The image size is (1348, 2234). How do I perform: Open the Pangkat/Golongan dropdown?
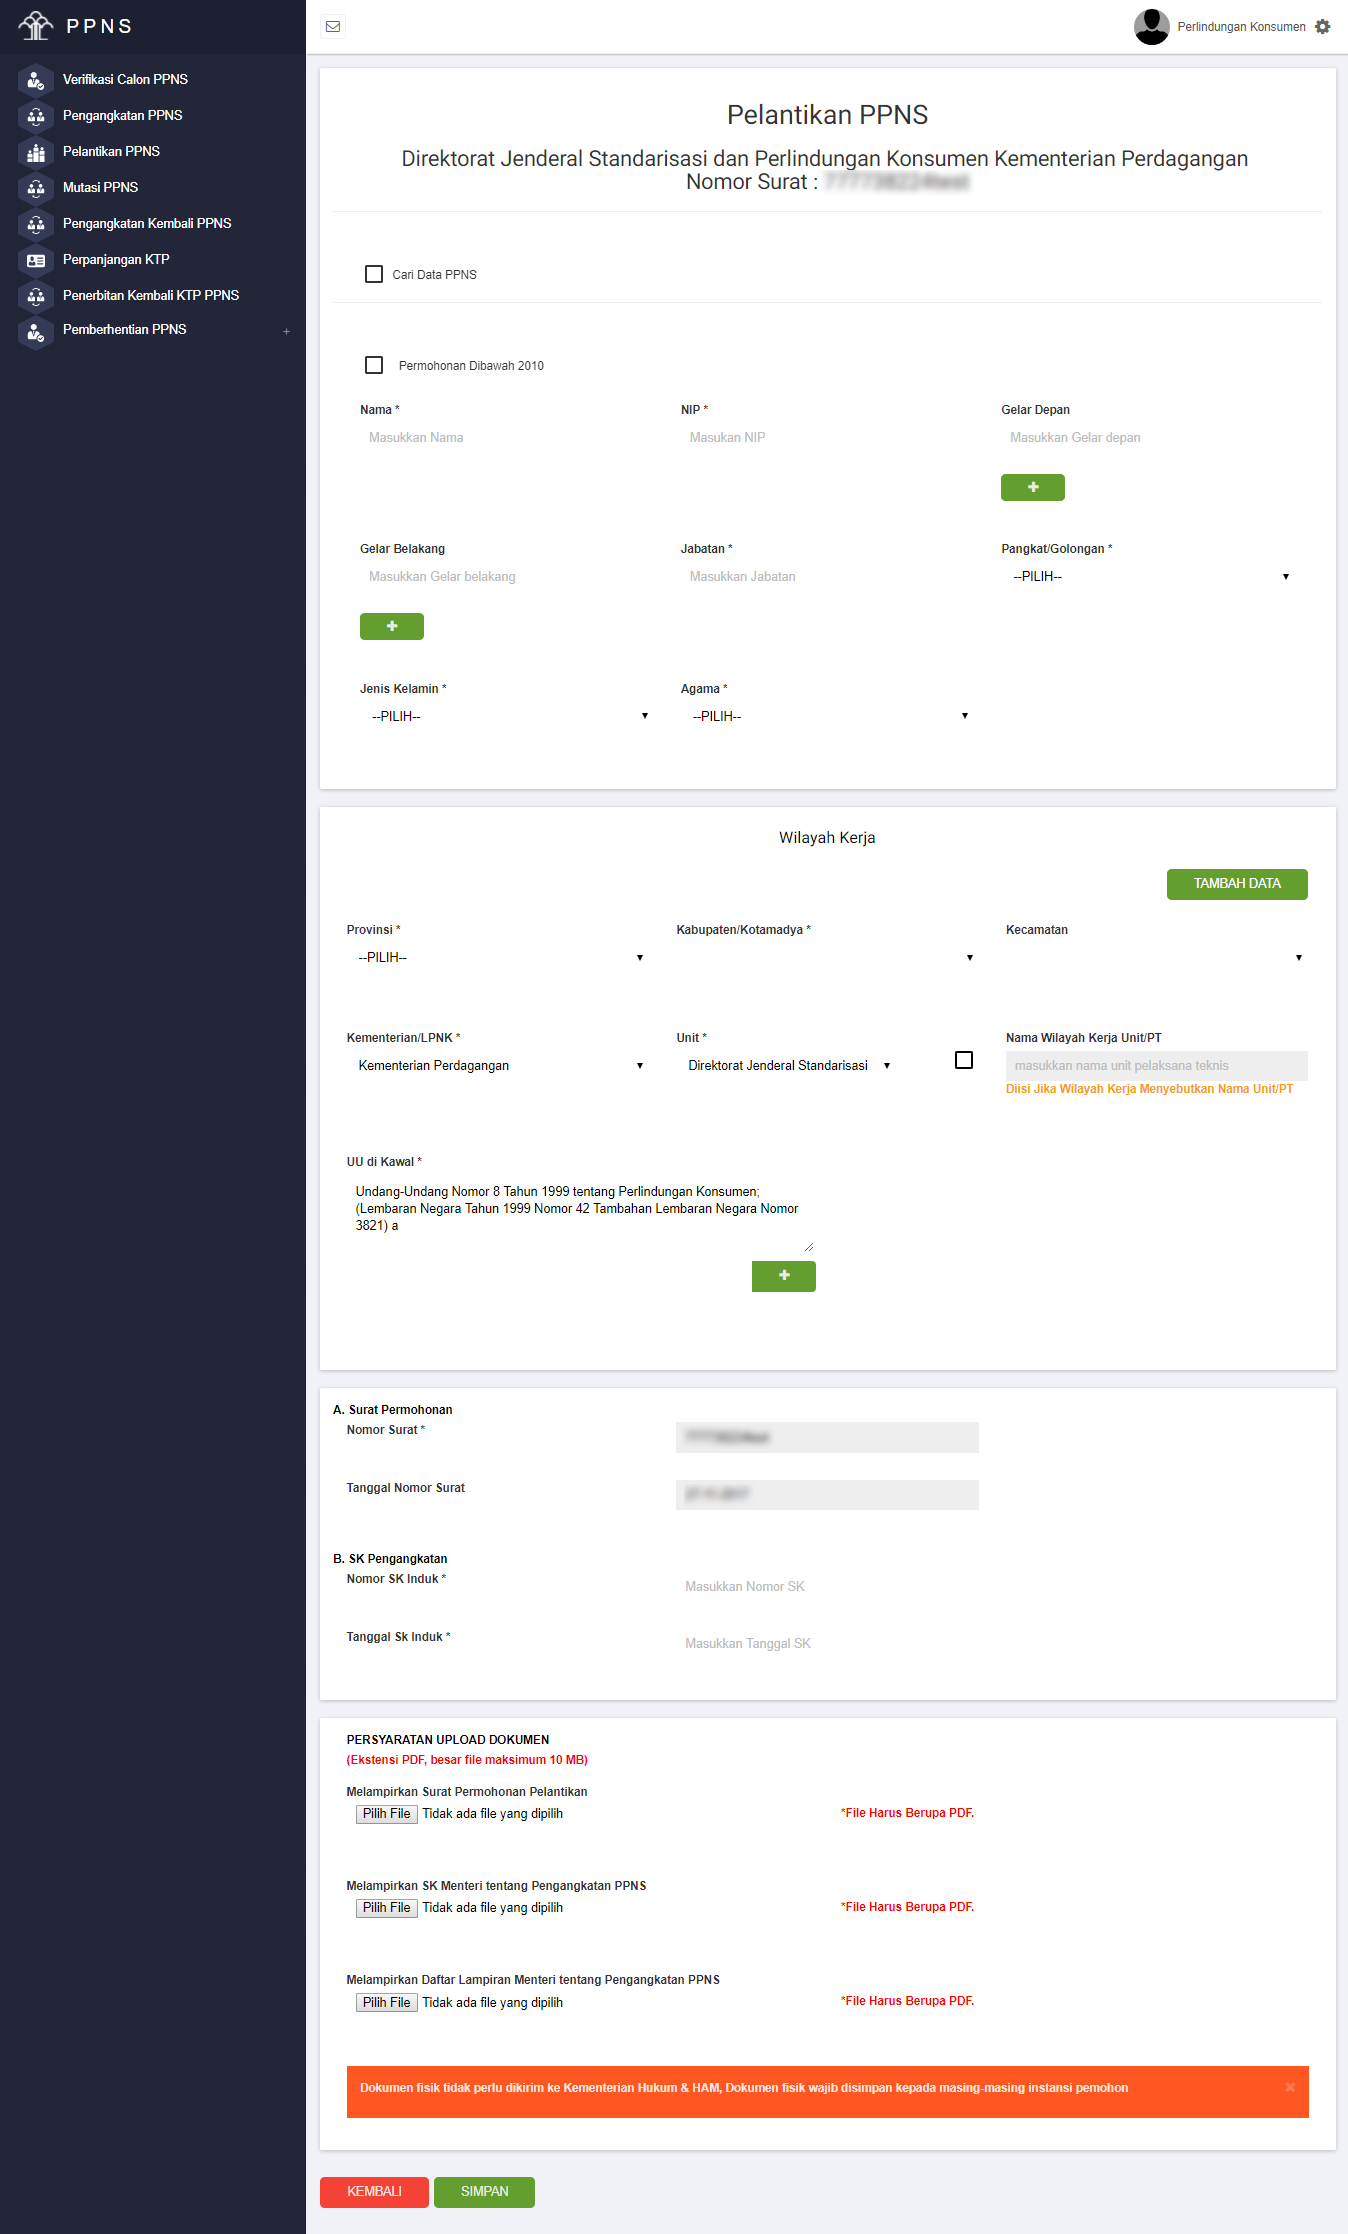pos(1150,577)
